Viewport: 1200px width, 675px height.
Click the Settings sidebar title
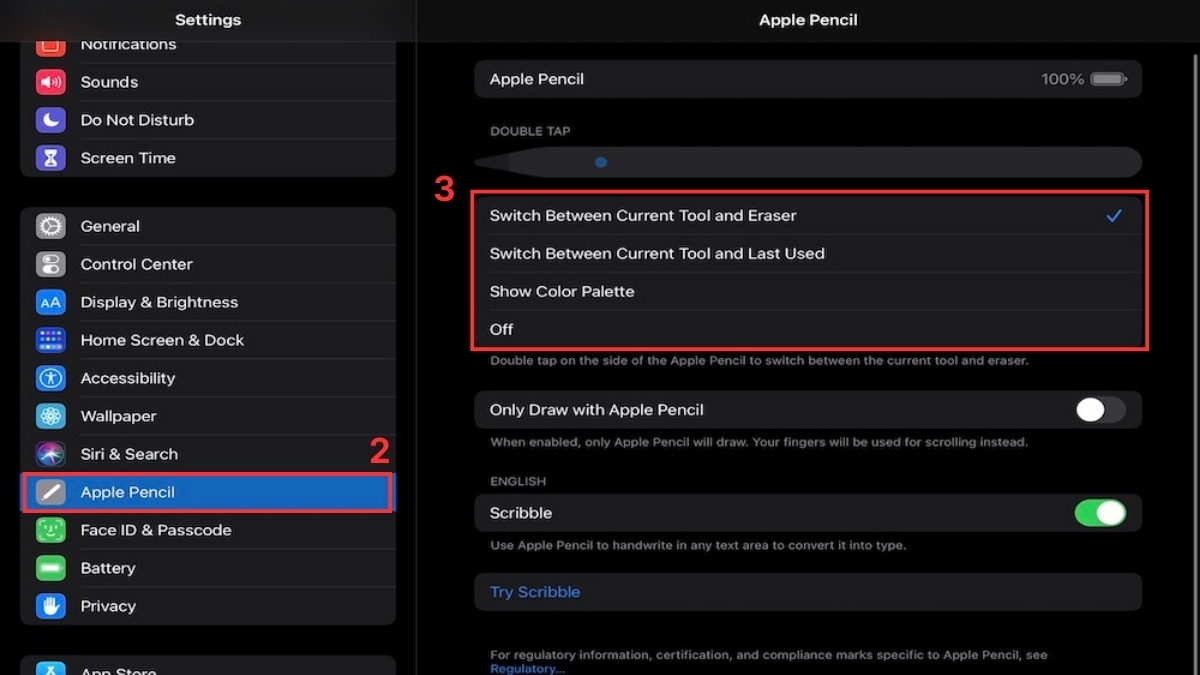(x=208, y=20)
